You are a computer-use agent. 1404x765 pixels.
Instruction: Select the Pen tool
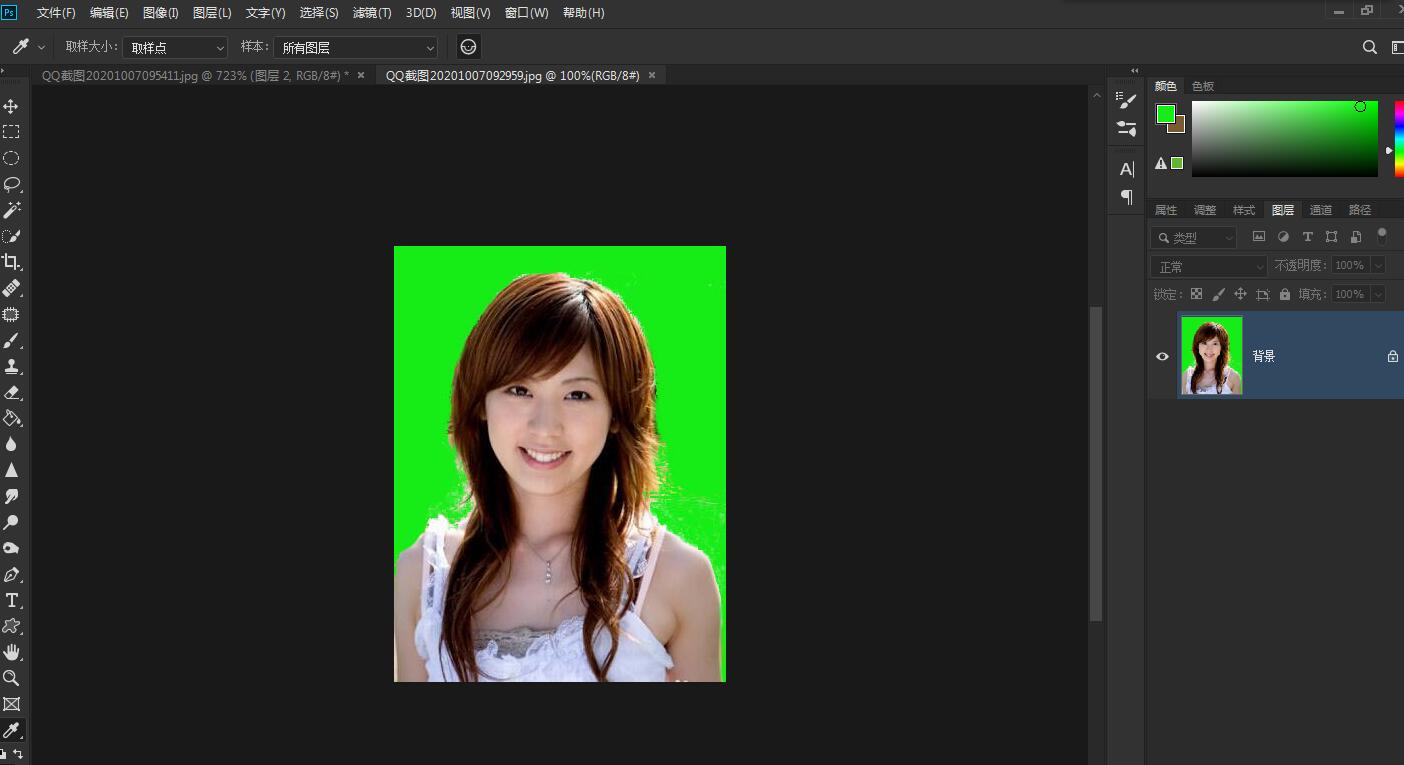(x=11, y=575)
